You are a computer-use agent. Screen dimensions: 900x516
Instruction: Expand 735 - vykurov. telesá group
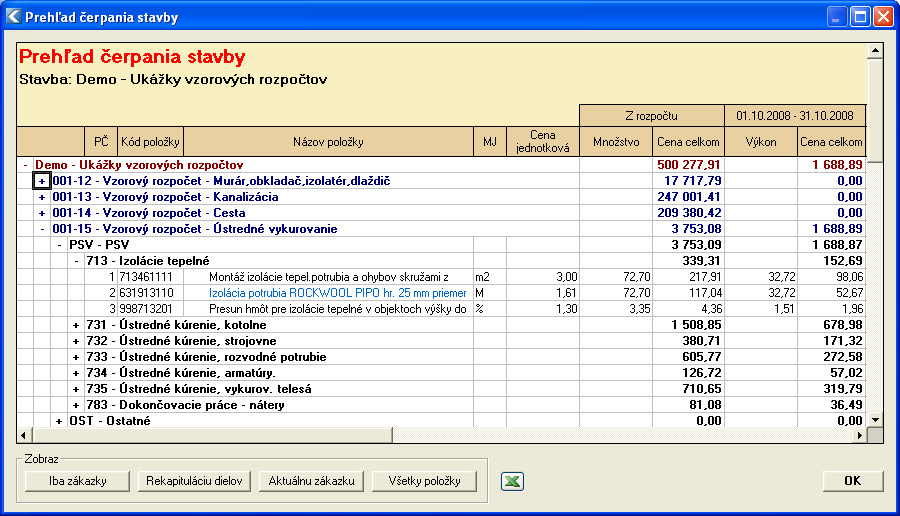[76, 389]
